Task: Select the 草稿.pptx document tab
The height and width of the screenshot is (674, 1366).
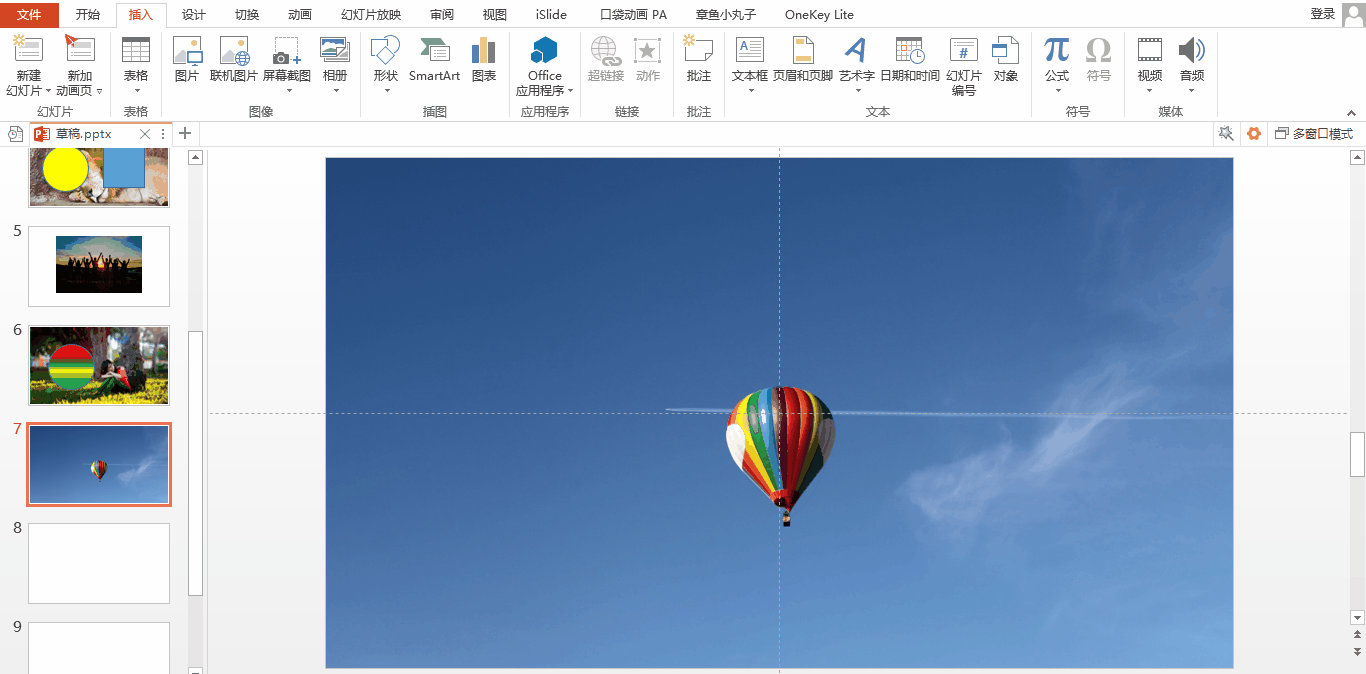Action: click(x=84, y=134)
